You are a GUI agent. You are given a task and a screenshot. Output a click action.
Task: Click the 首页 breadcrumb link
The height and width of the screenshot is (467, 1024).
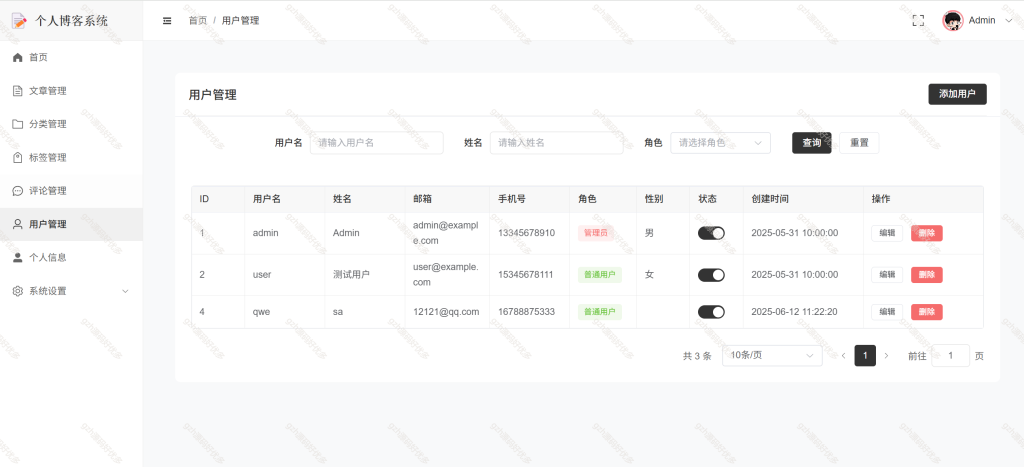[x=198, y=20]
